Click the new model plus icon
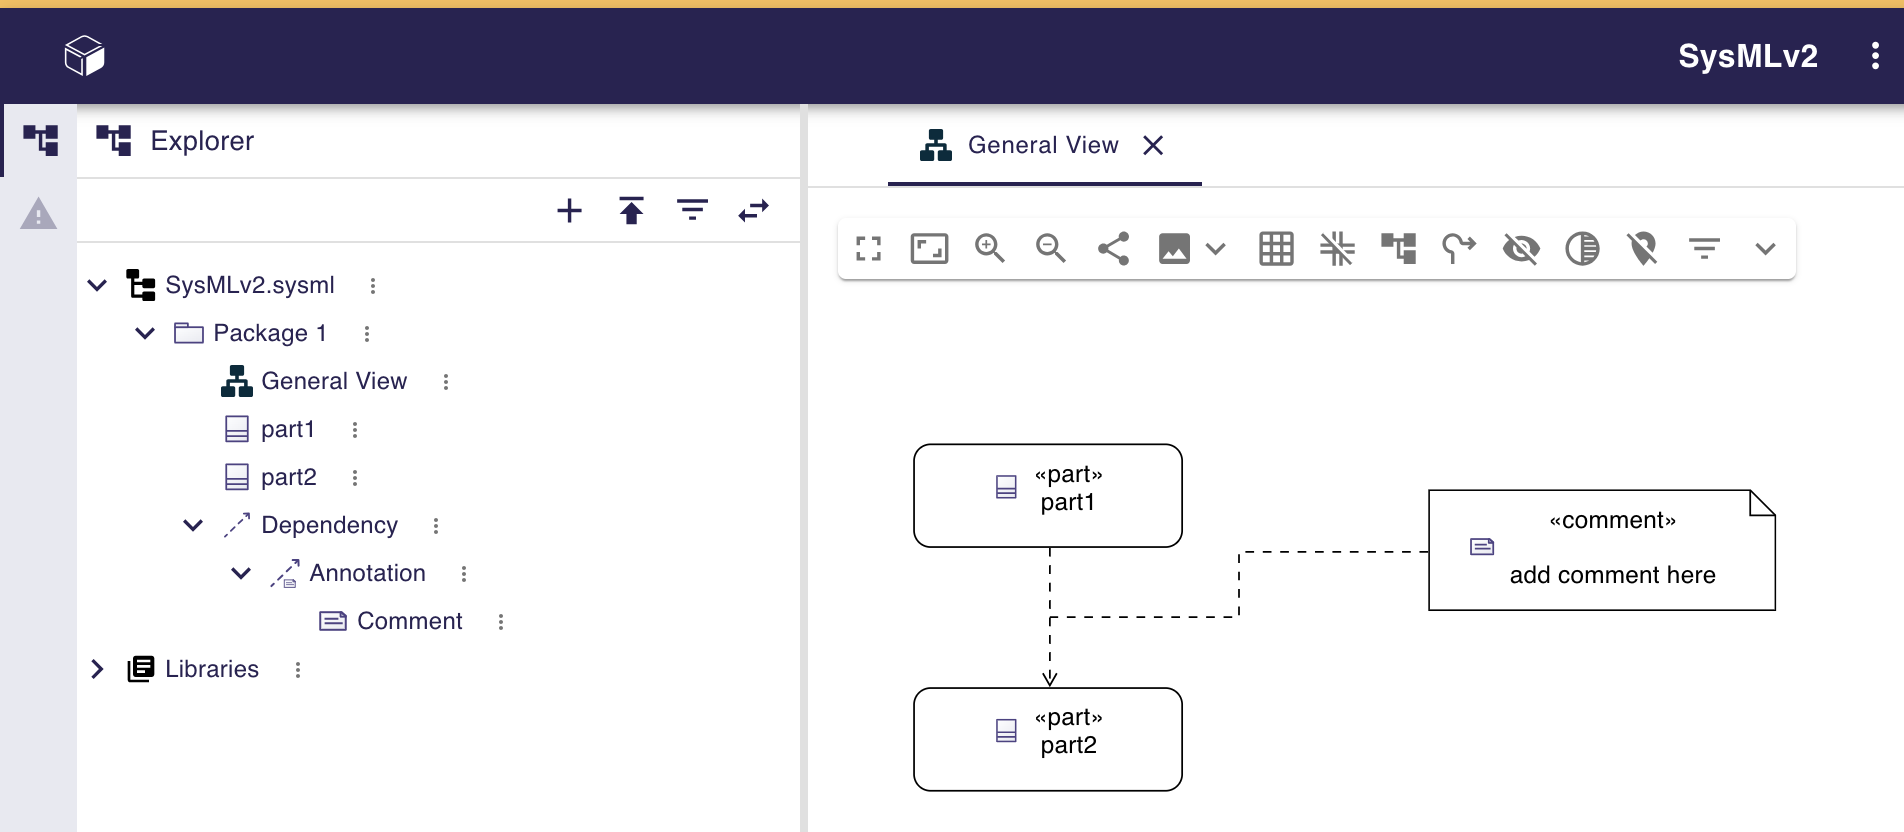This screenshot has height=832, width=1904. [x=569, y=211]
